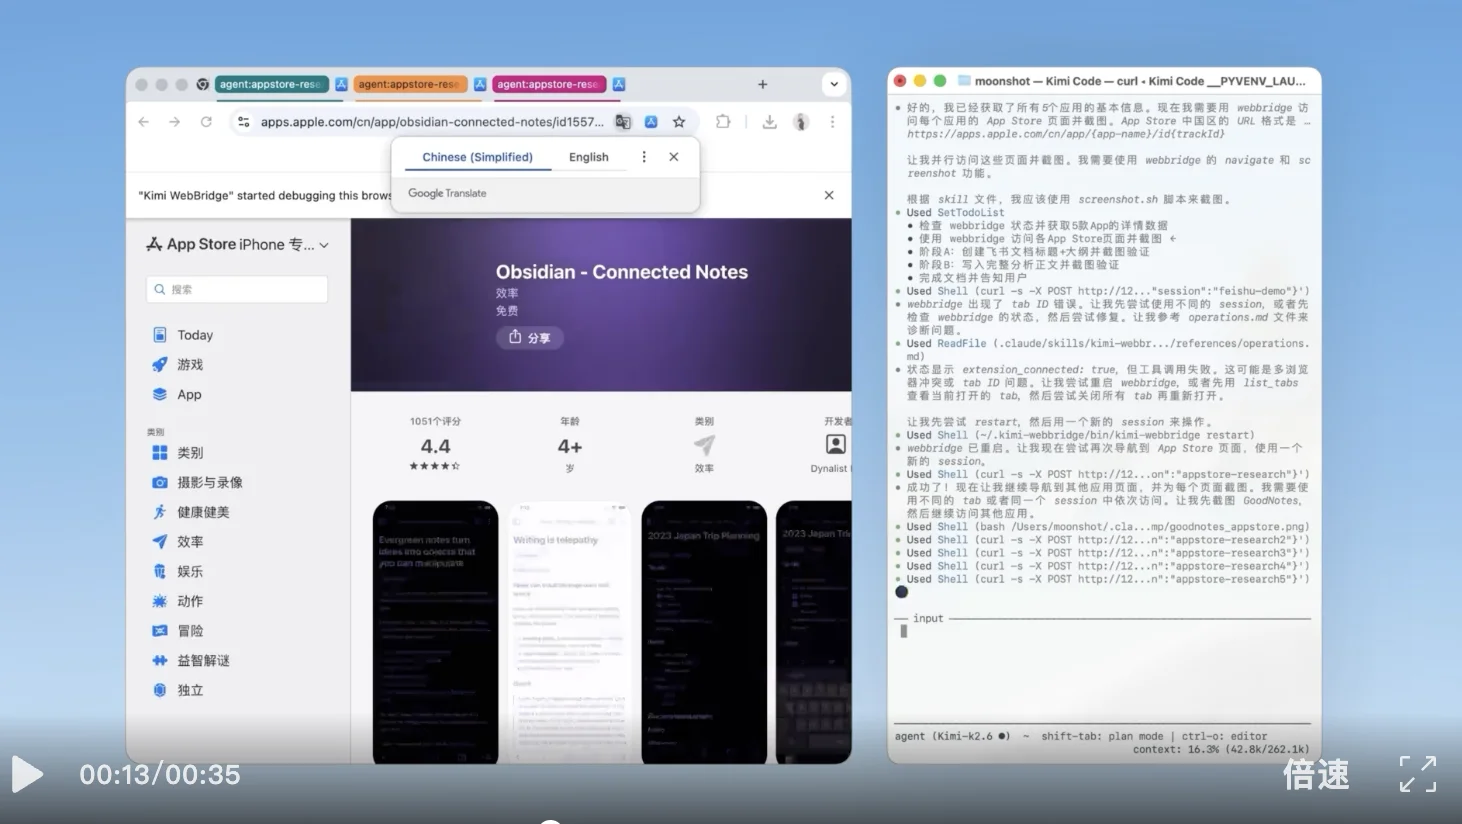
Task: Click the 4.4 rating with 1051 reviews
Action: pos(435,446)
